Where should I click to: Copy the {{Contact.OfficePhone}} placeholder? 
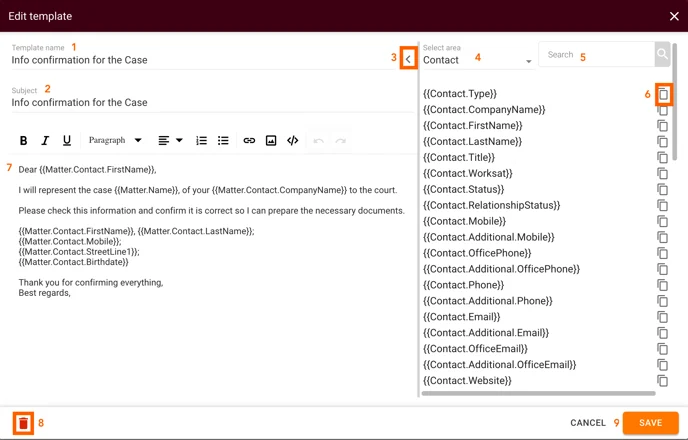click(x=663, y=253)
